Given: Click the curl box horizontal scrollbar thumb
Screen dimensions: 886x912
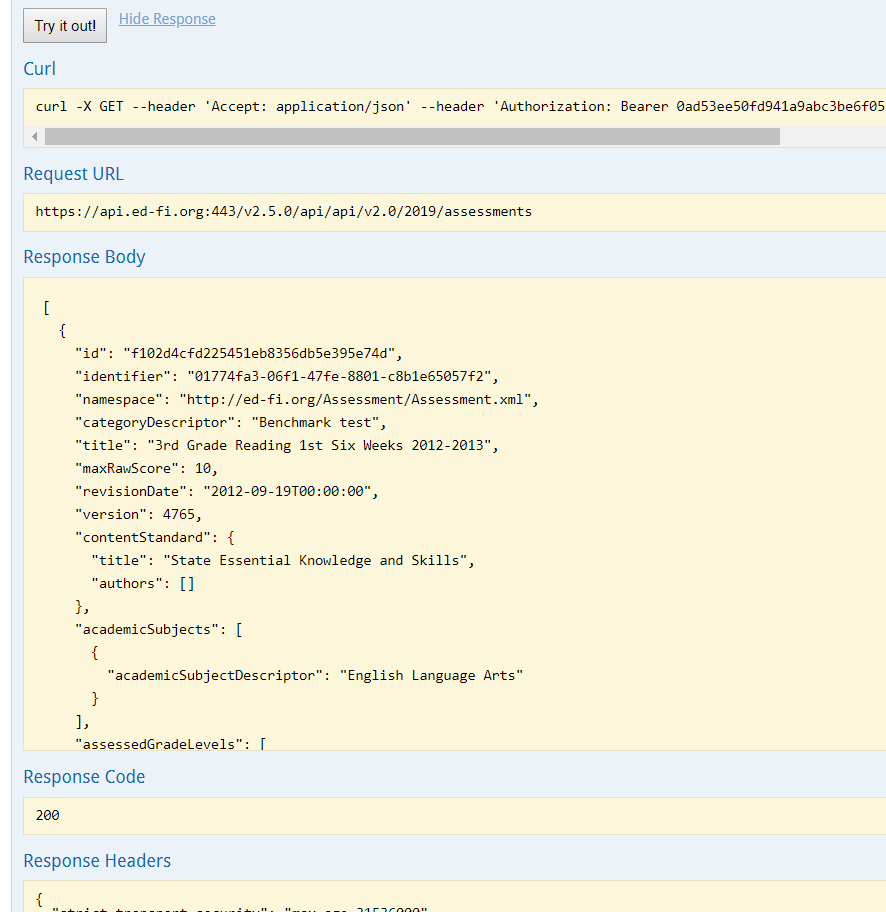Looking at the screenshot, I should (x=412, y=137).
